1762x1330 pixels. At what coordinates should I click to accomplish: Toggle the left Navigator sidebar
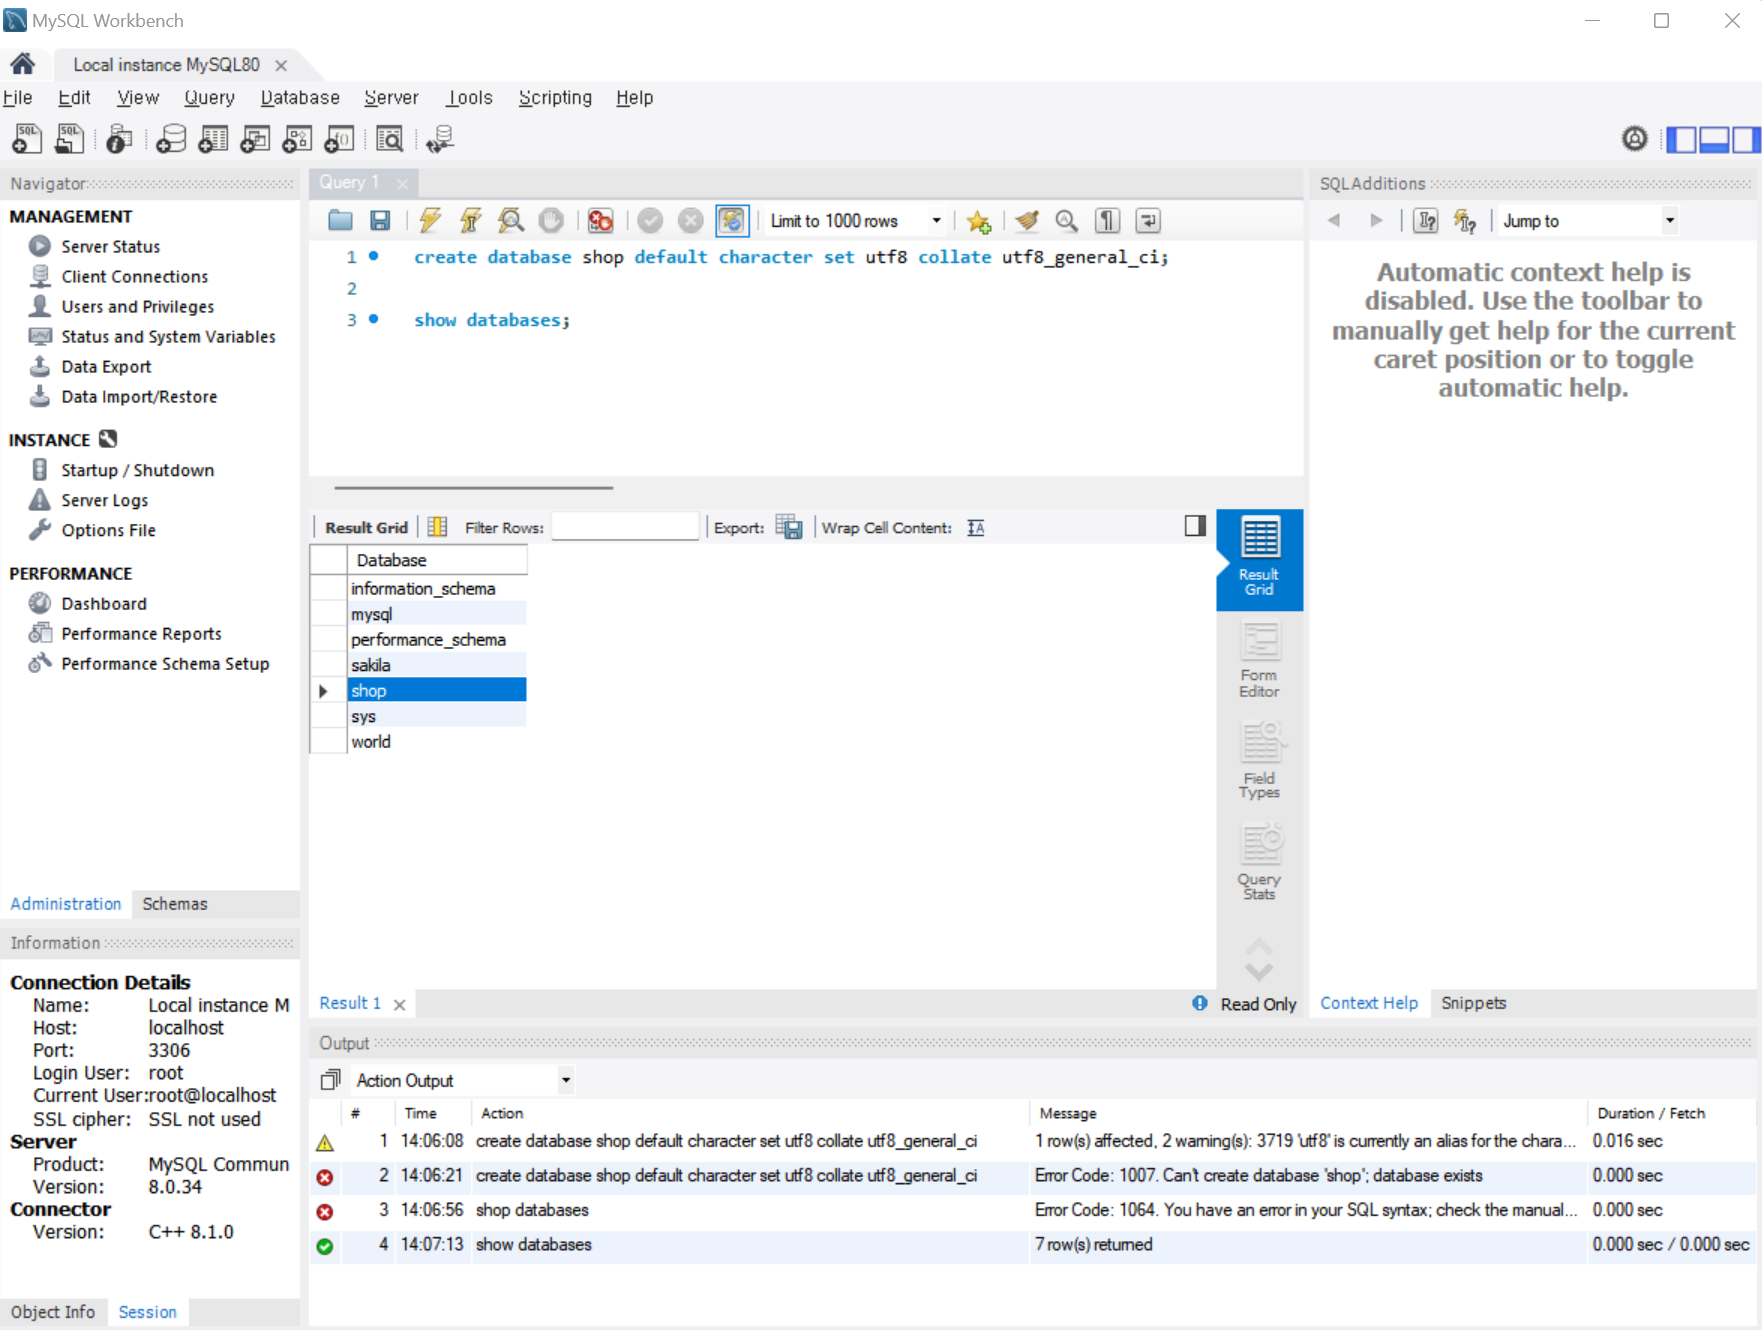[x=1681, y=140]
